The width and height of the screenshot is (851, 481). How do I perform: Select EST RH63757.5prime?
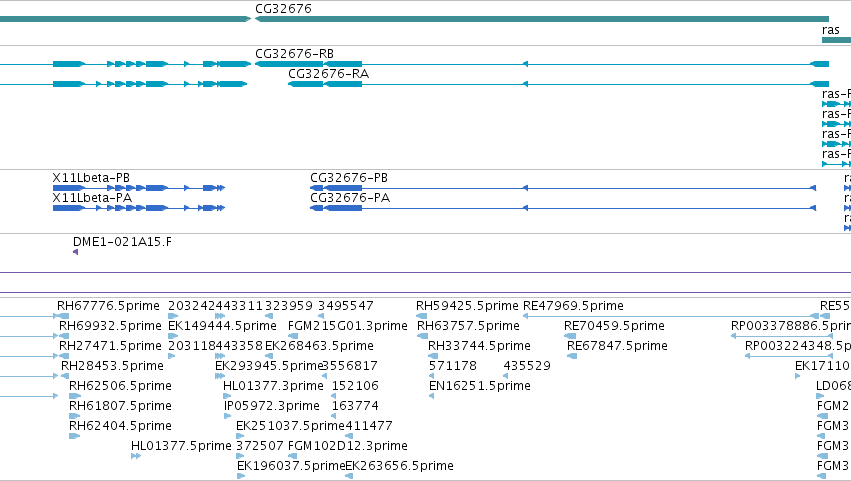[x=468, y=326]
